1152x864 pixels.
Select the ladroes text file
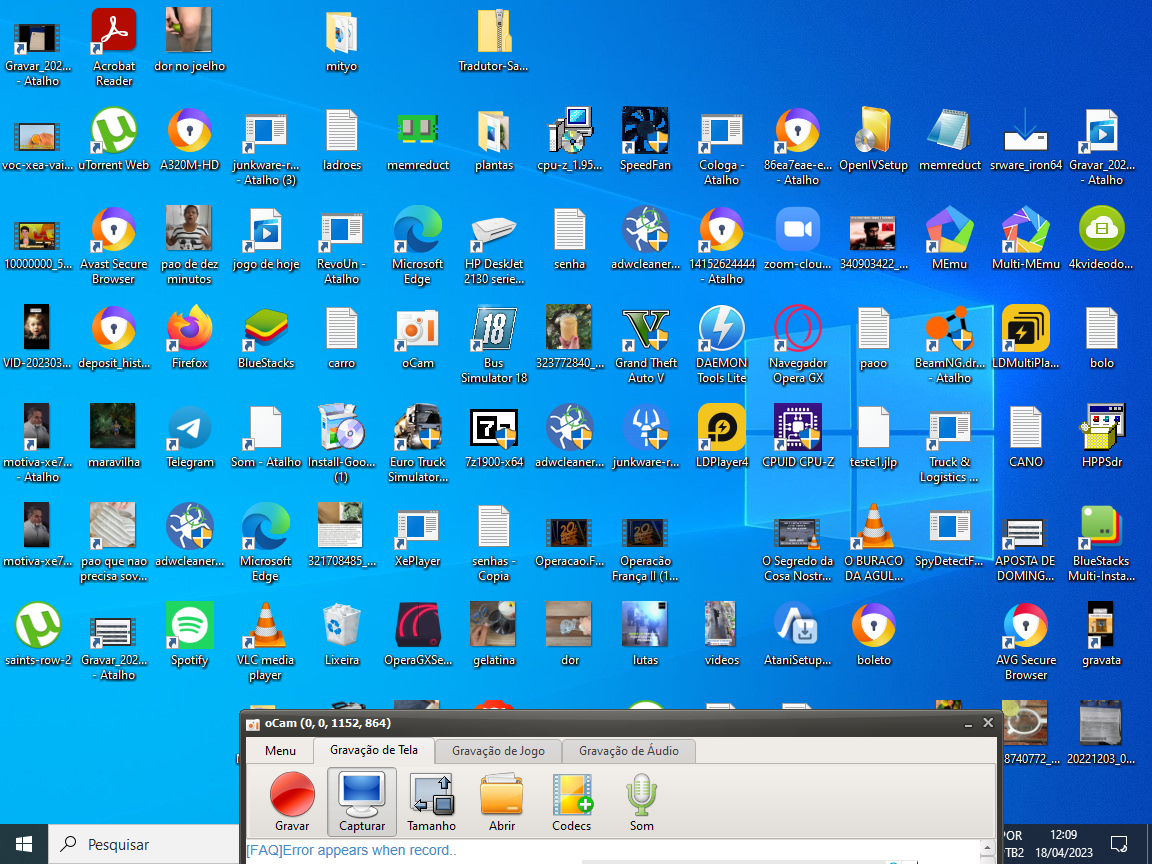[x=342, y=140]
